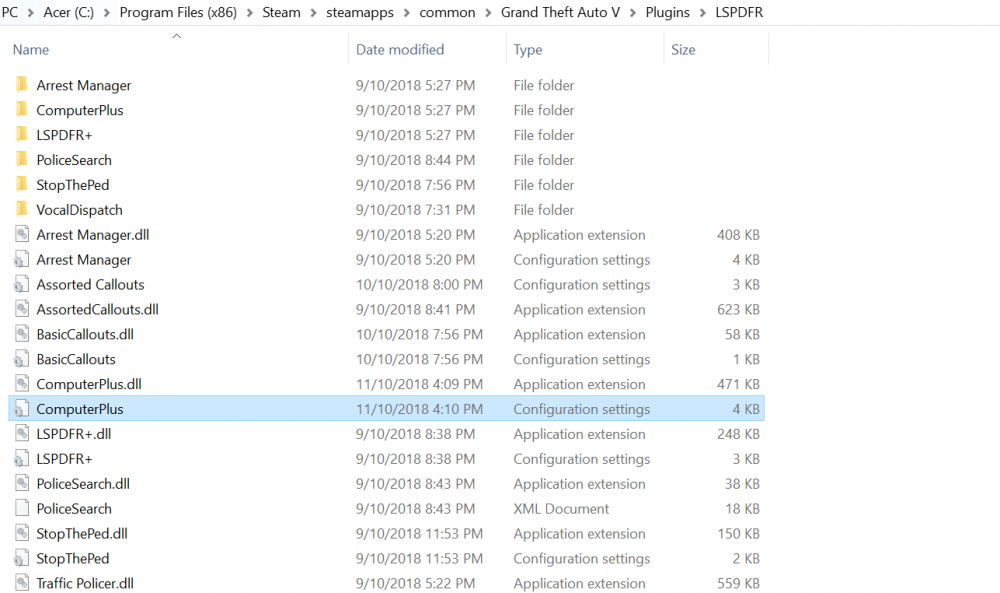Select the PoliceSearch folder icon
Screen dimensions: 1000x593
point(22,159)
